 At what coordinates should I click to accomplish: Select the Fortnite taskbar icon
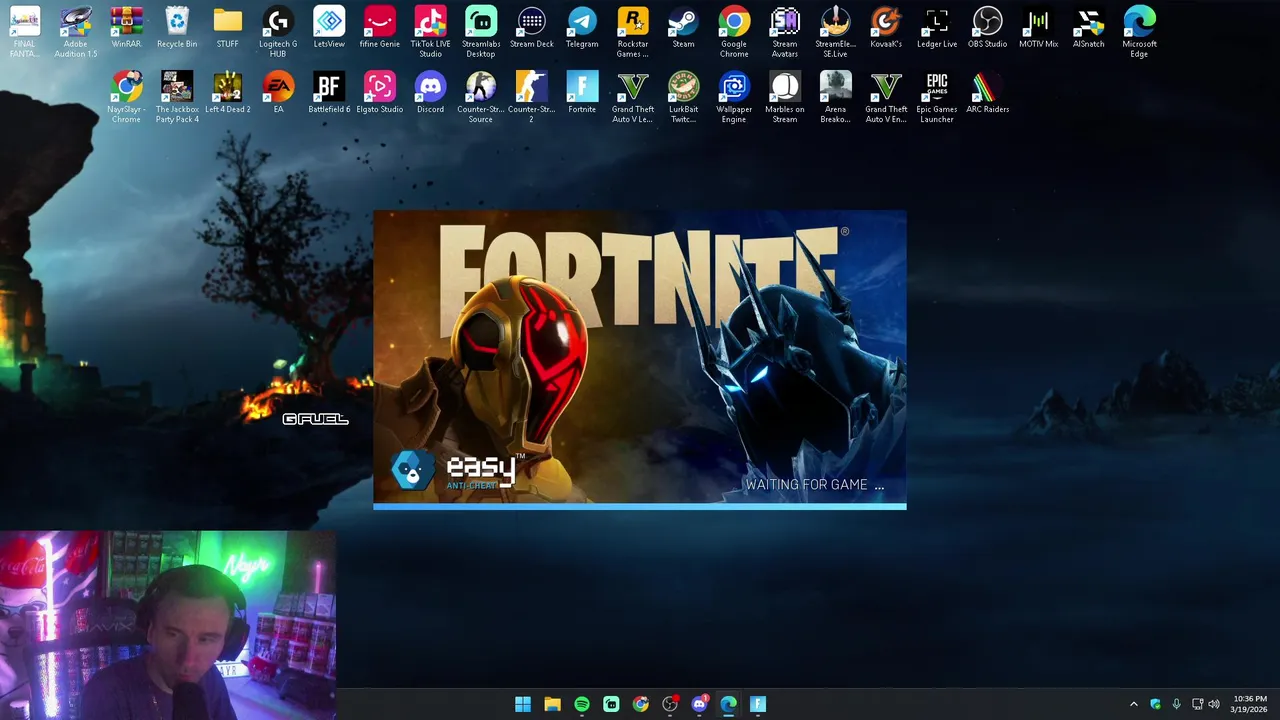point(758,704)
